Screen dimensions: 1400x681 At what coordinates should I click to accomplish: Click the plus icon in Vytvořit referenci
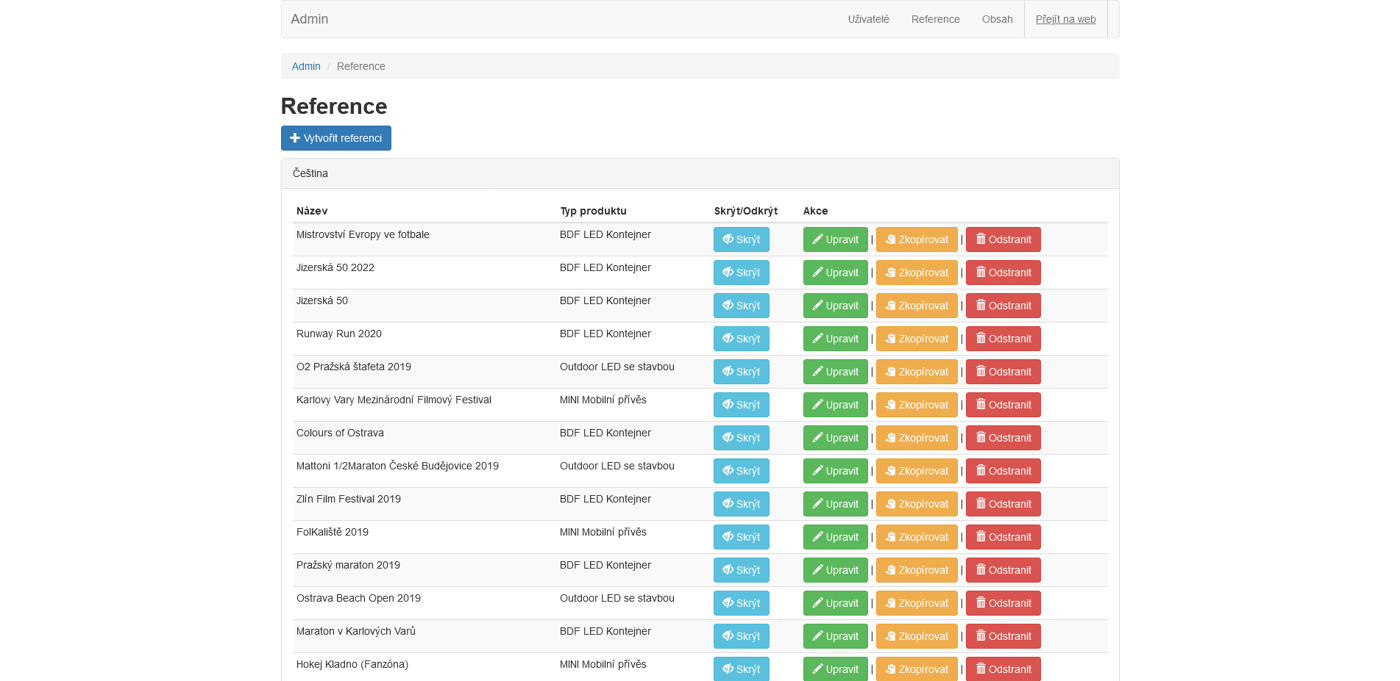point(295,138)
